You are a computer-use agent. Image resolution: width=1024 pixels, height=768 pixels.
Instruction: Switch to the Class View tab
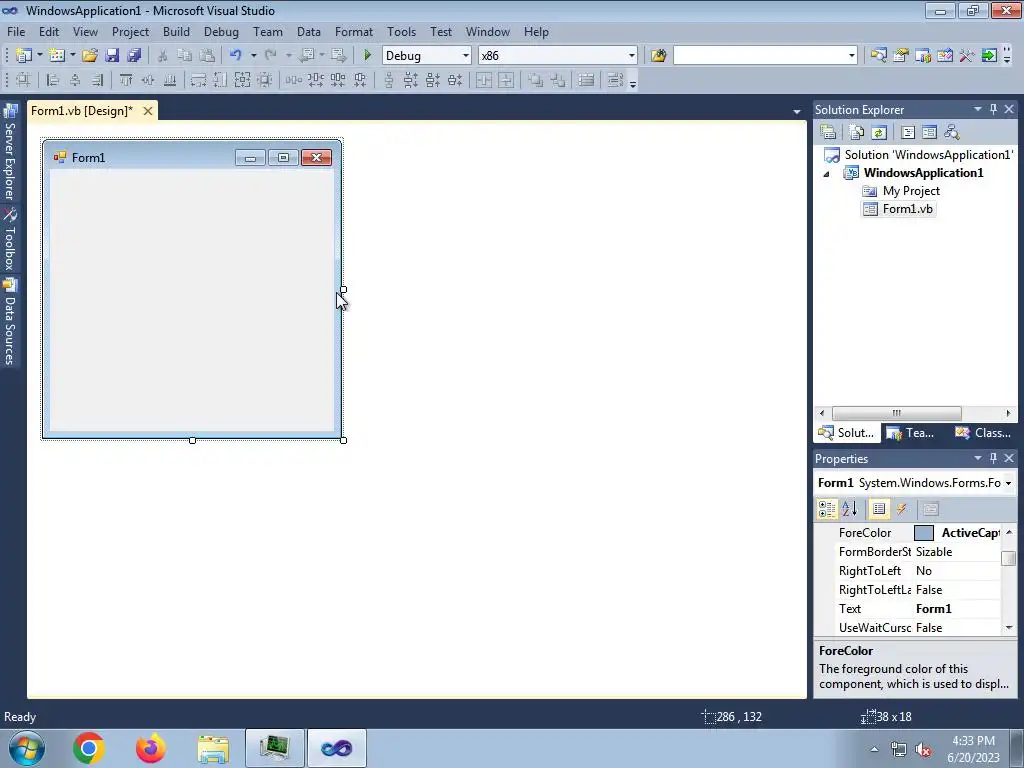[982, 433]
